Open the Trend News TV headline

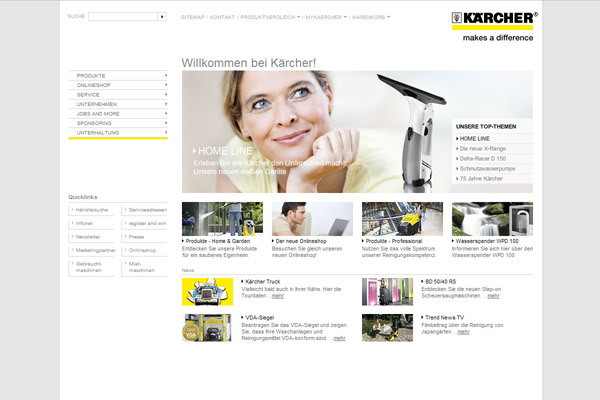tap(444, 318)
